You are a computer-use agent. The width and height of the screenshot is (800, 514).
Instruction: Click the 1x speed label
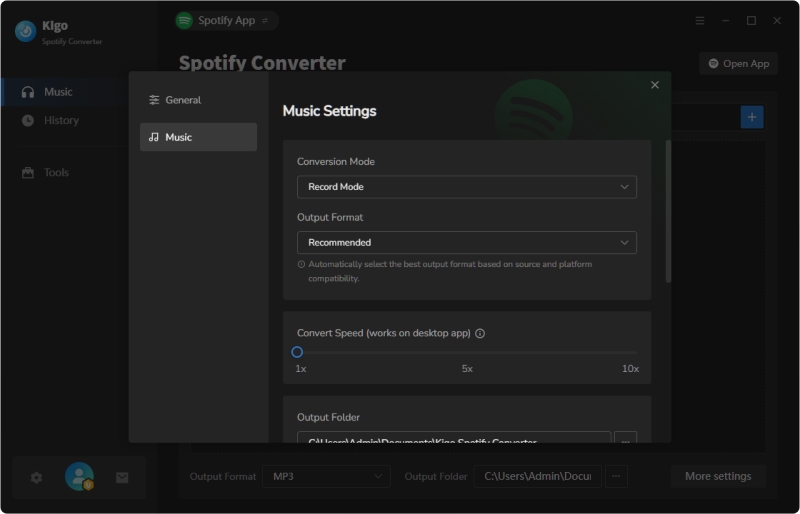coord(301,369)
